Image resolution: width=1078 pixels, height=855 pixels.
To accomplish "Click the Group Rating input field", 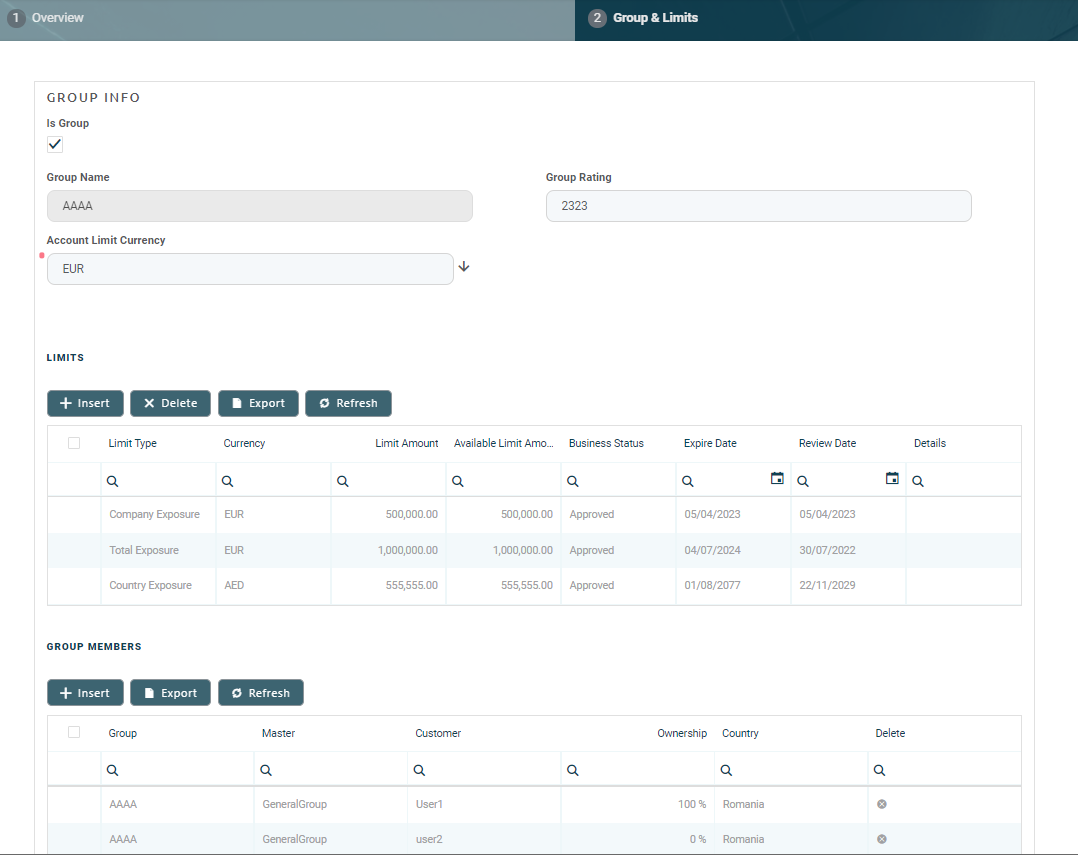I will tap(758, 206).
